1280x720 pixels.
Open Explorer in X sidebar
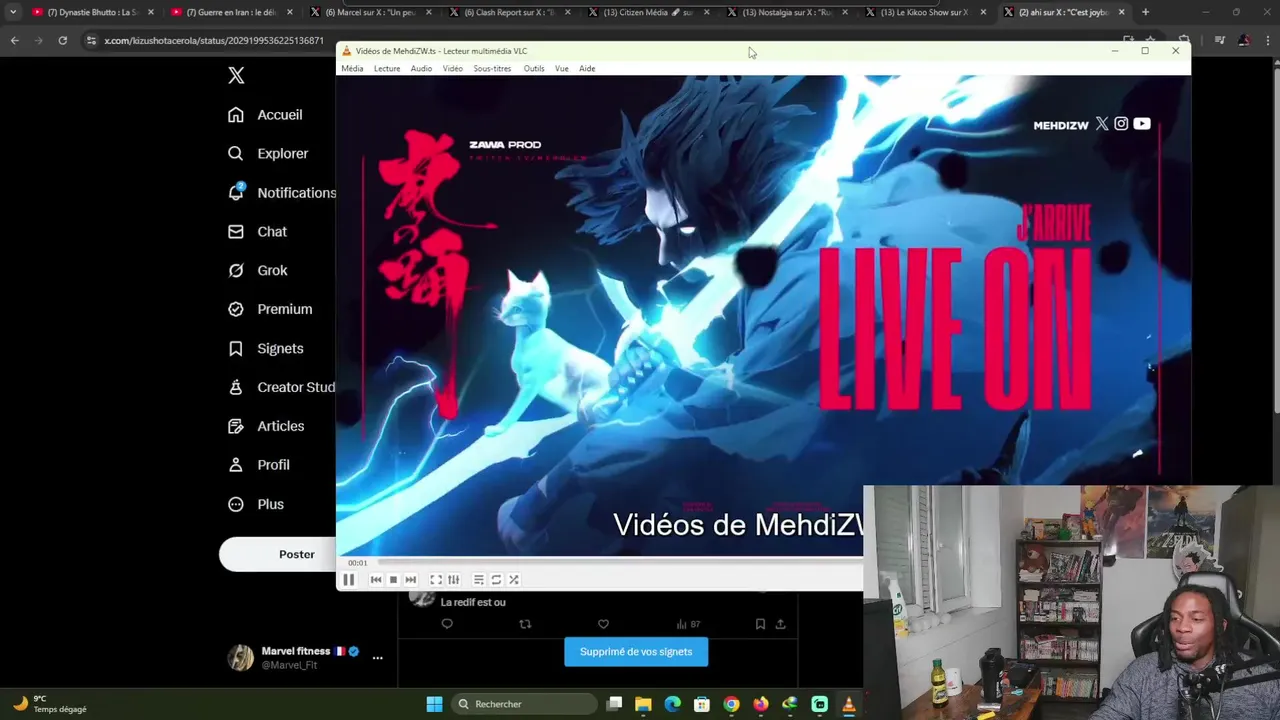click(x=268, y=154)
